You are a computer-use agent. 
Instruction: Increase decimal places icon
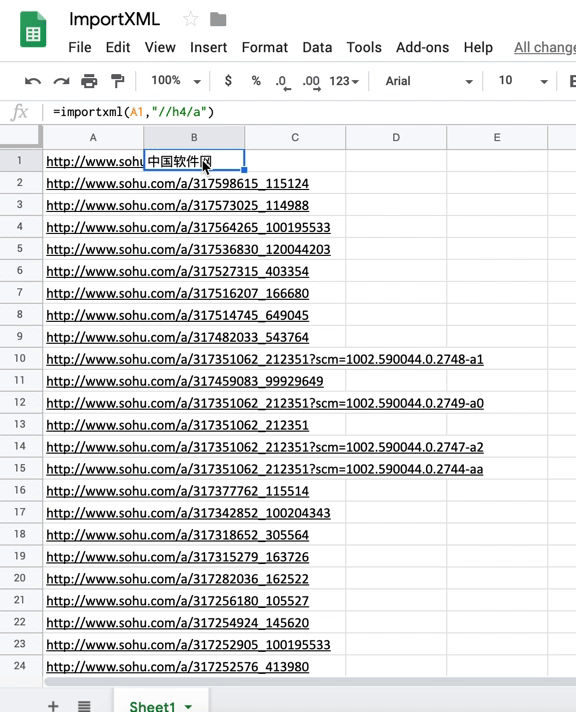(312, 82)
